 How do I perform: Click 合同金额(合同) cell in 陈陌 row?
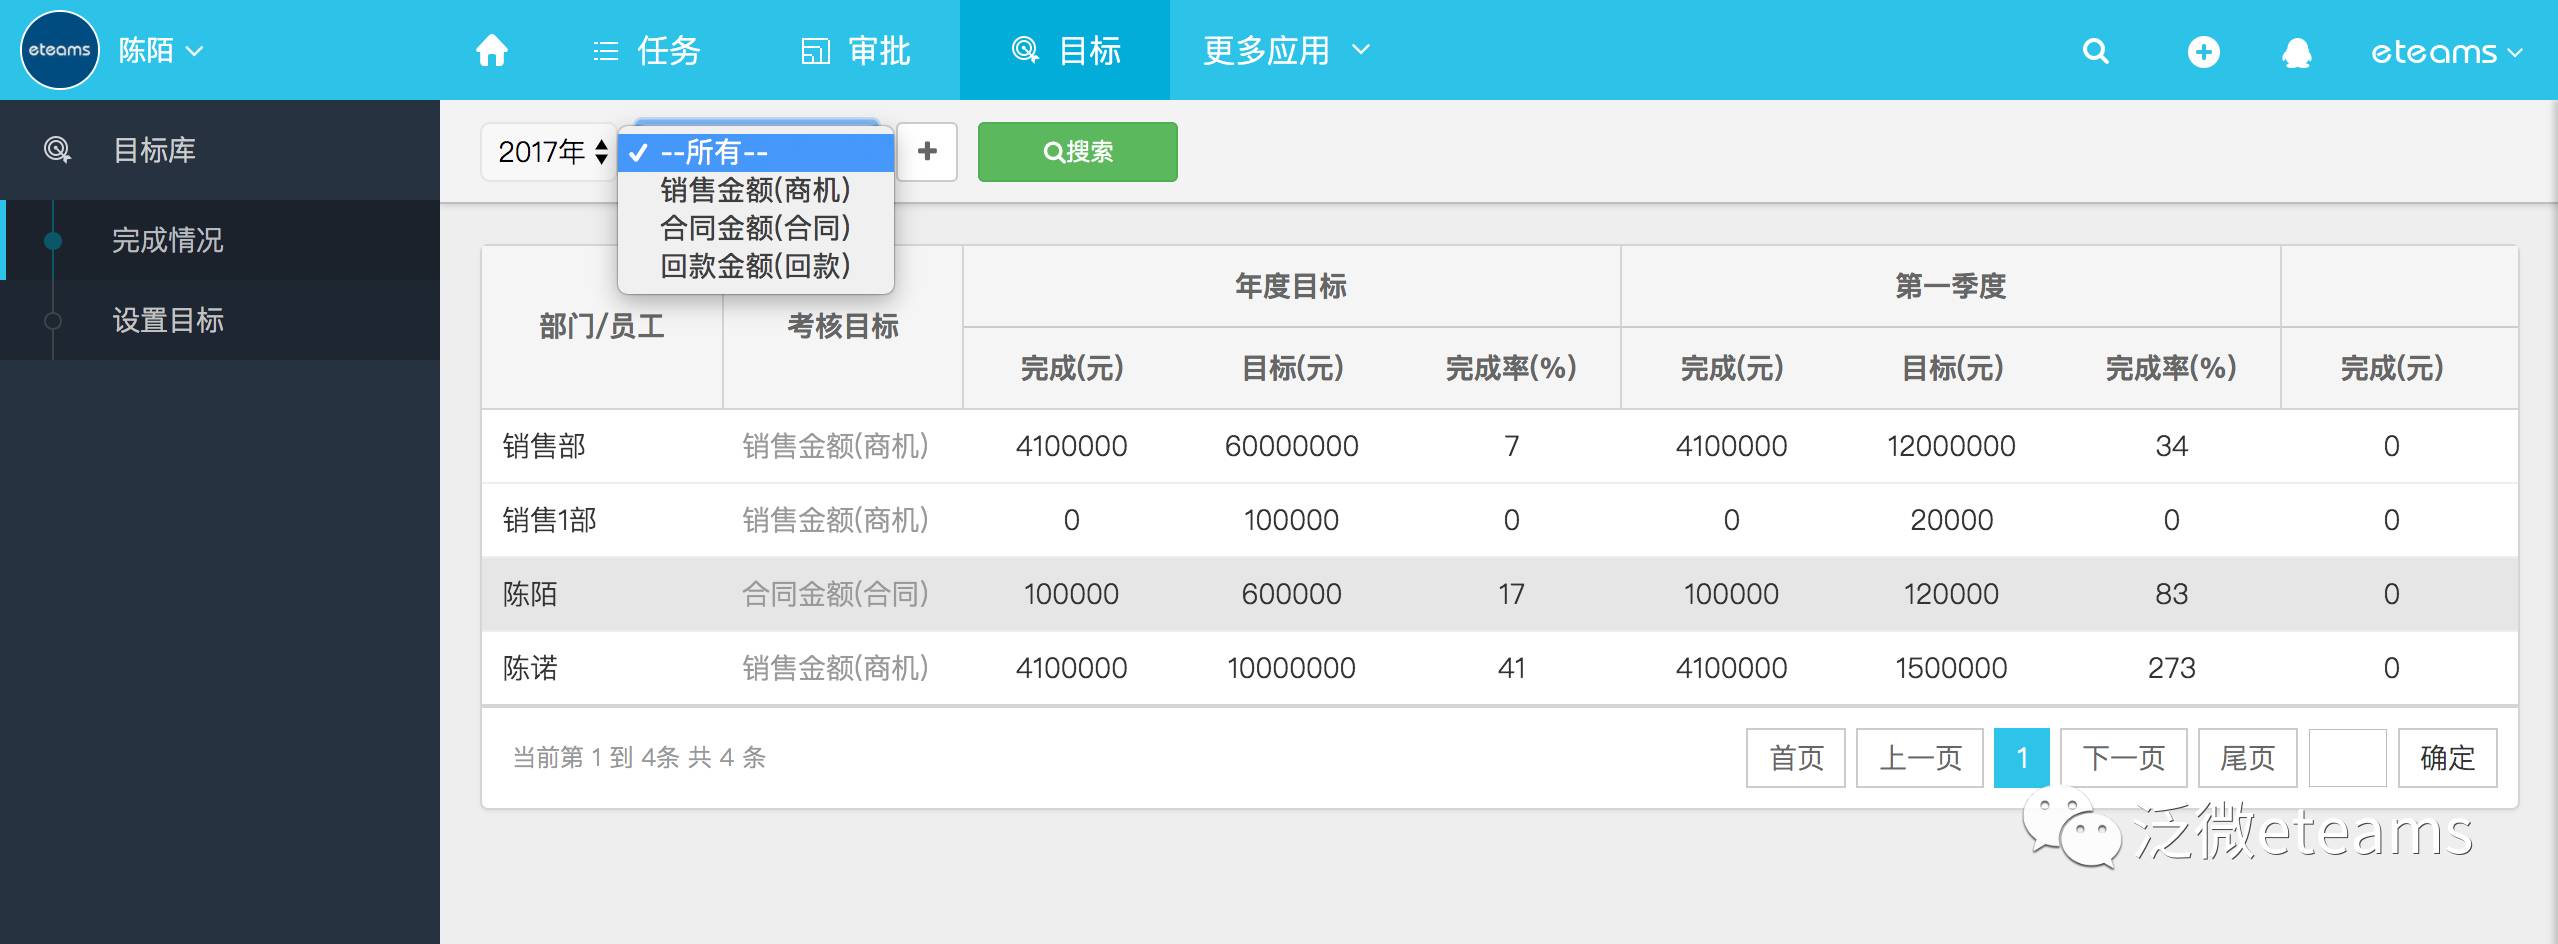835,594
